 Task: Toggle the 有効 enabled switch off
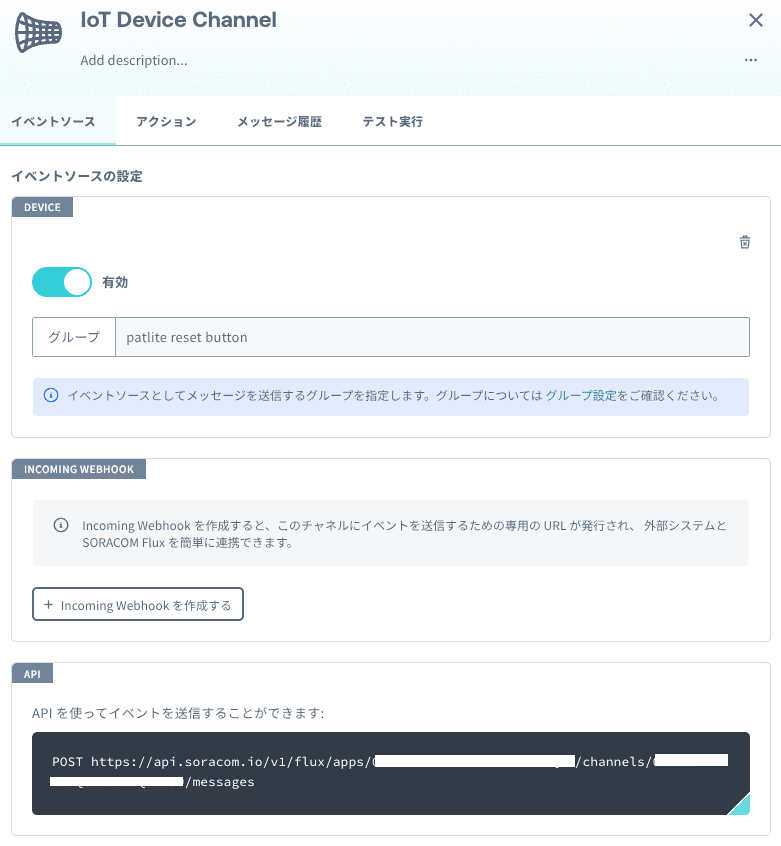[62, 282]
